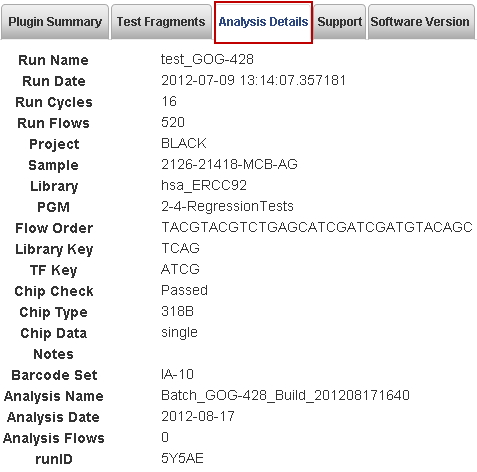Click the Library Key value TCAG
Screen dimensions: 477x472
(x=180, y=248)
